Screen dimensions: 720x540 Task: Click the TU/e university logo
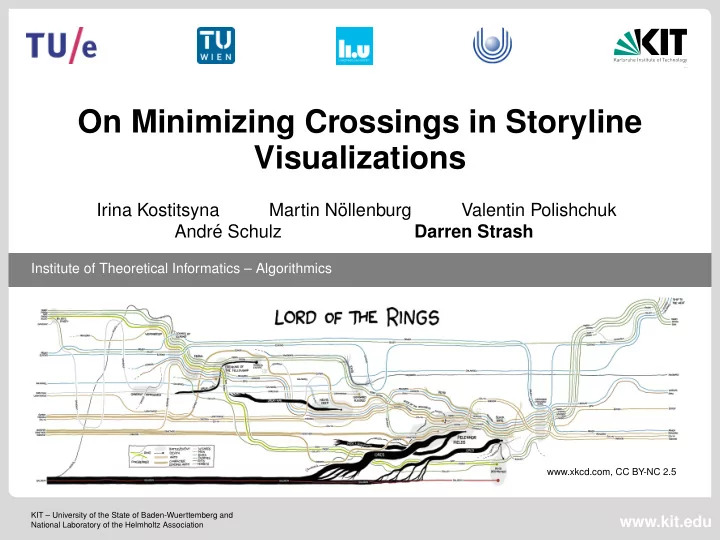click(x=62, y=45)
